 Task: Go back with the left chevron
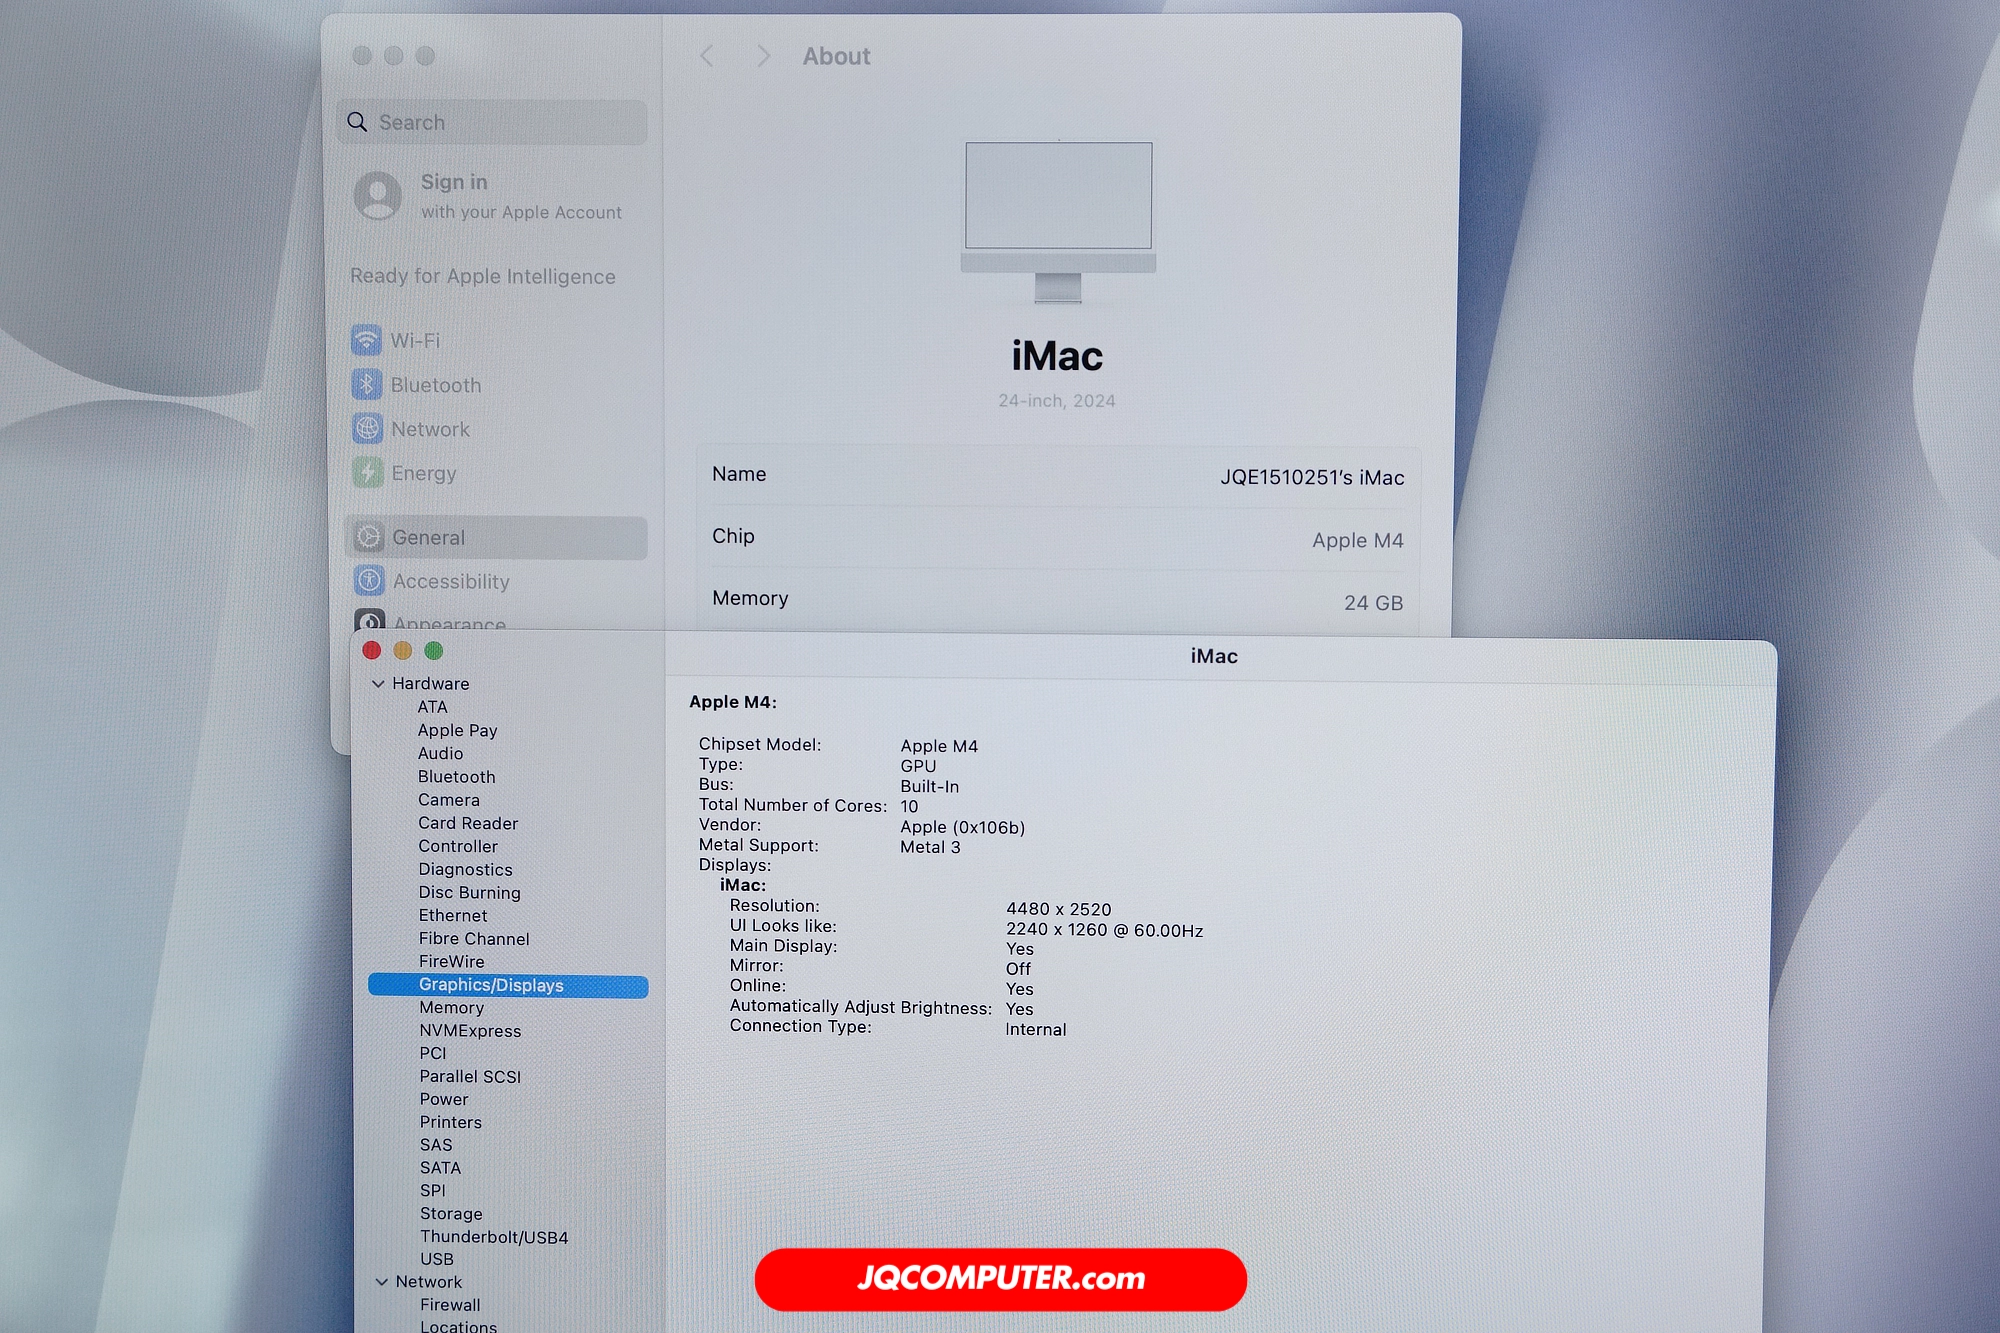tap(707, 56)
